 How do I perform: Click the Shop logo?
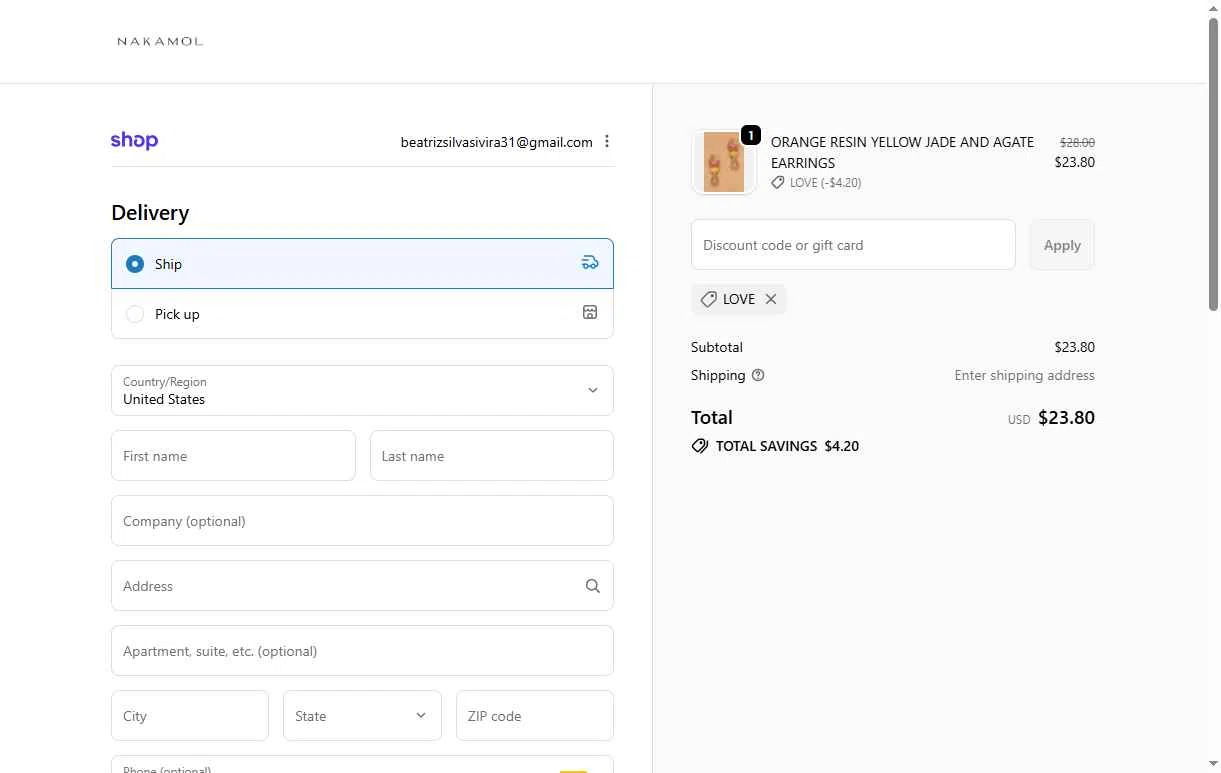pyautogui.click(x=134, y=141)
